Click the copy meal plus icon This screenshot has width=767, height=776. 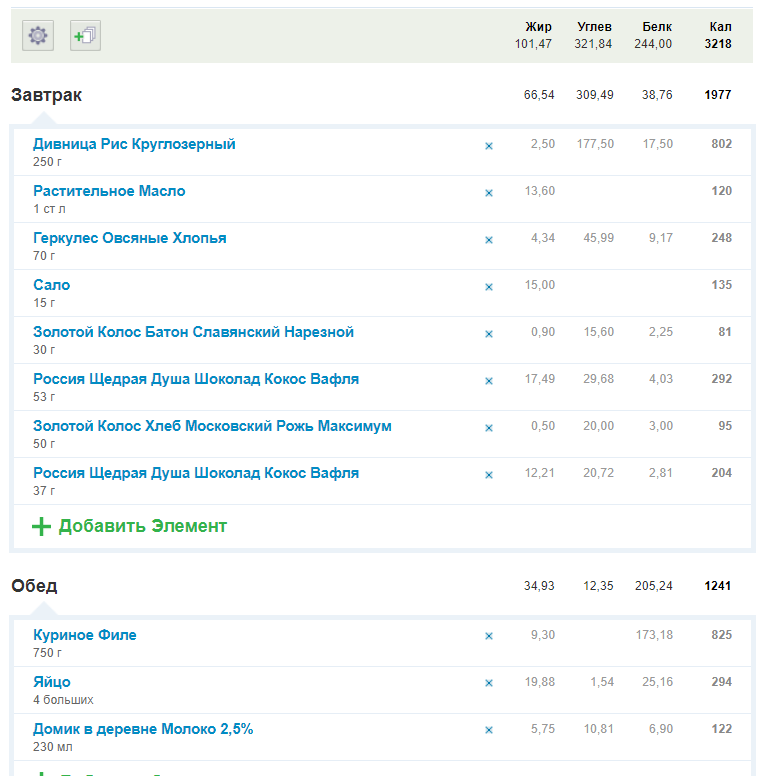click(85, 36)
